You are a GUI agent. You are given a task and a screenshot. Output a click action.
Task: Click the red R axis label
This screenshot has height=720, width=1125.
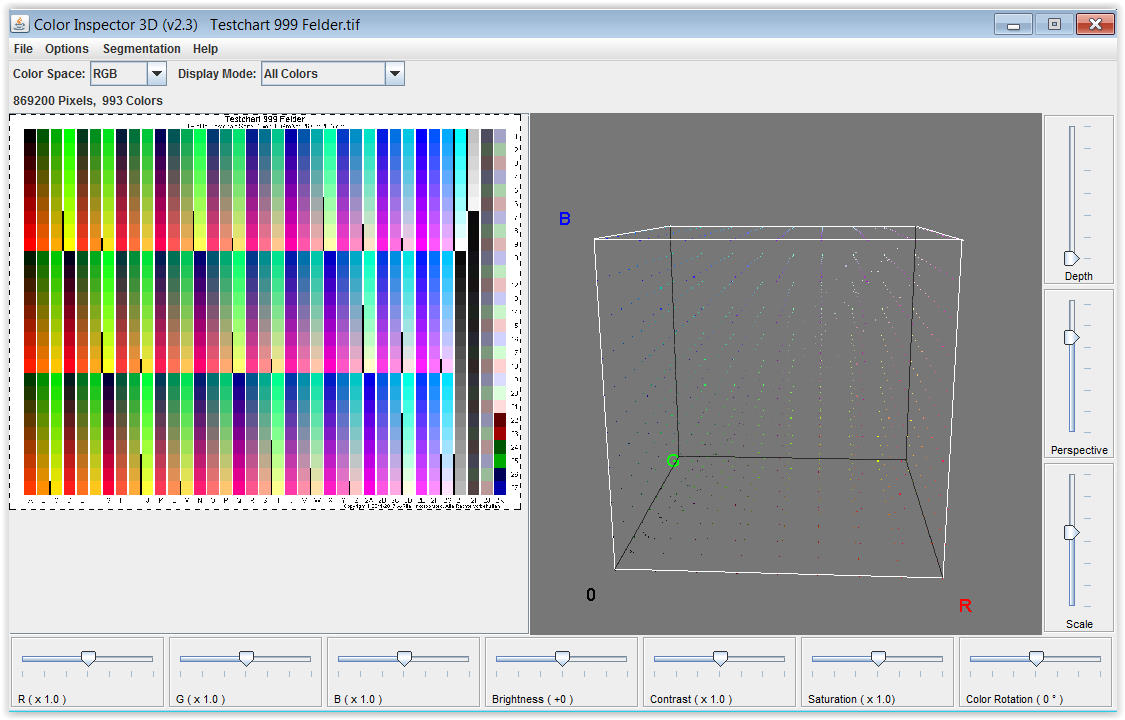click(965, 606)
